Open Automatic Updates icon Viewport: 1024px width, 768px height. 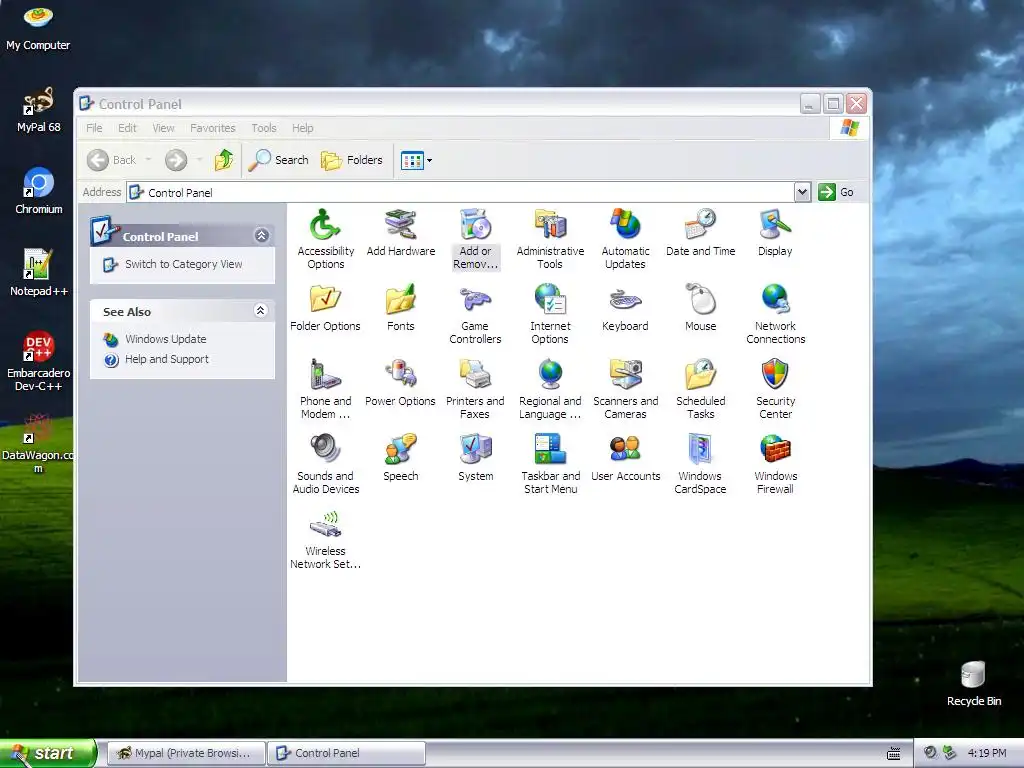[x=625, y=239]
